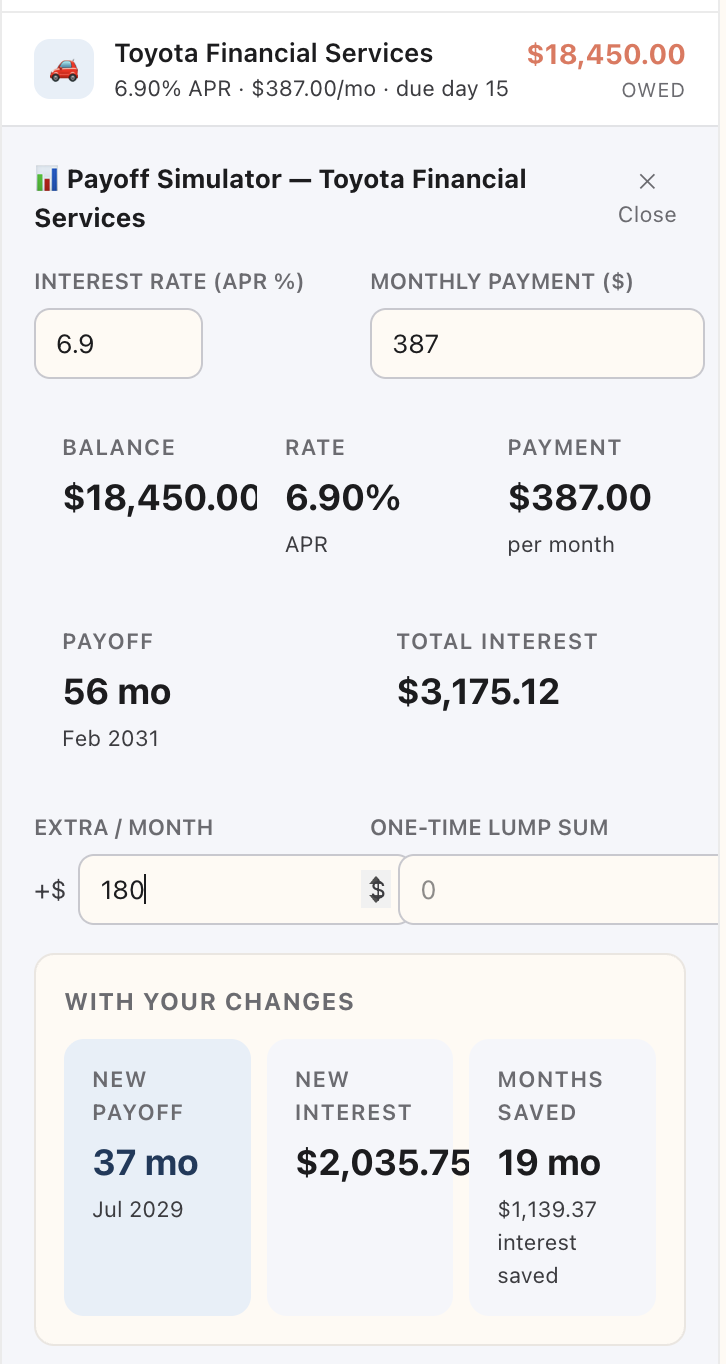Click the "Close" text label
726x1364 pixels.
click(x=647, y=215)
